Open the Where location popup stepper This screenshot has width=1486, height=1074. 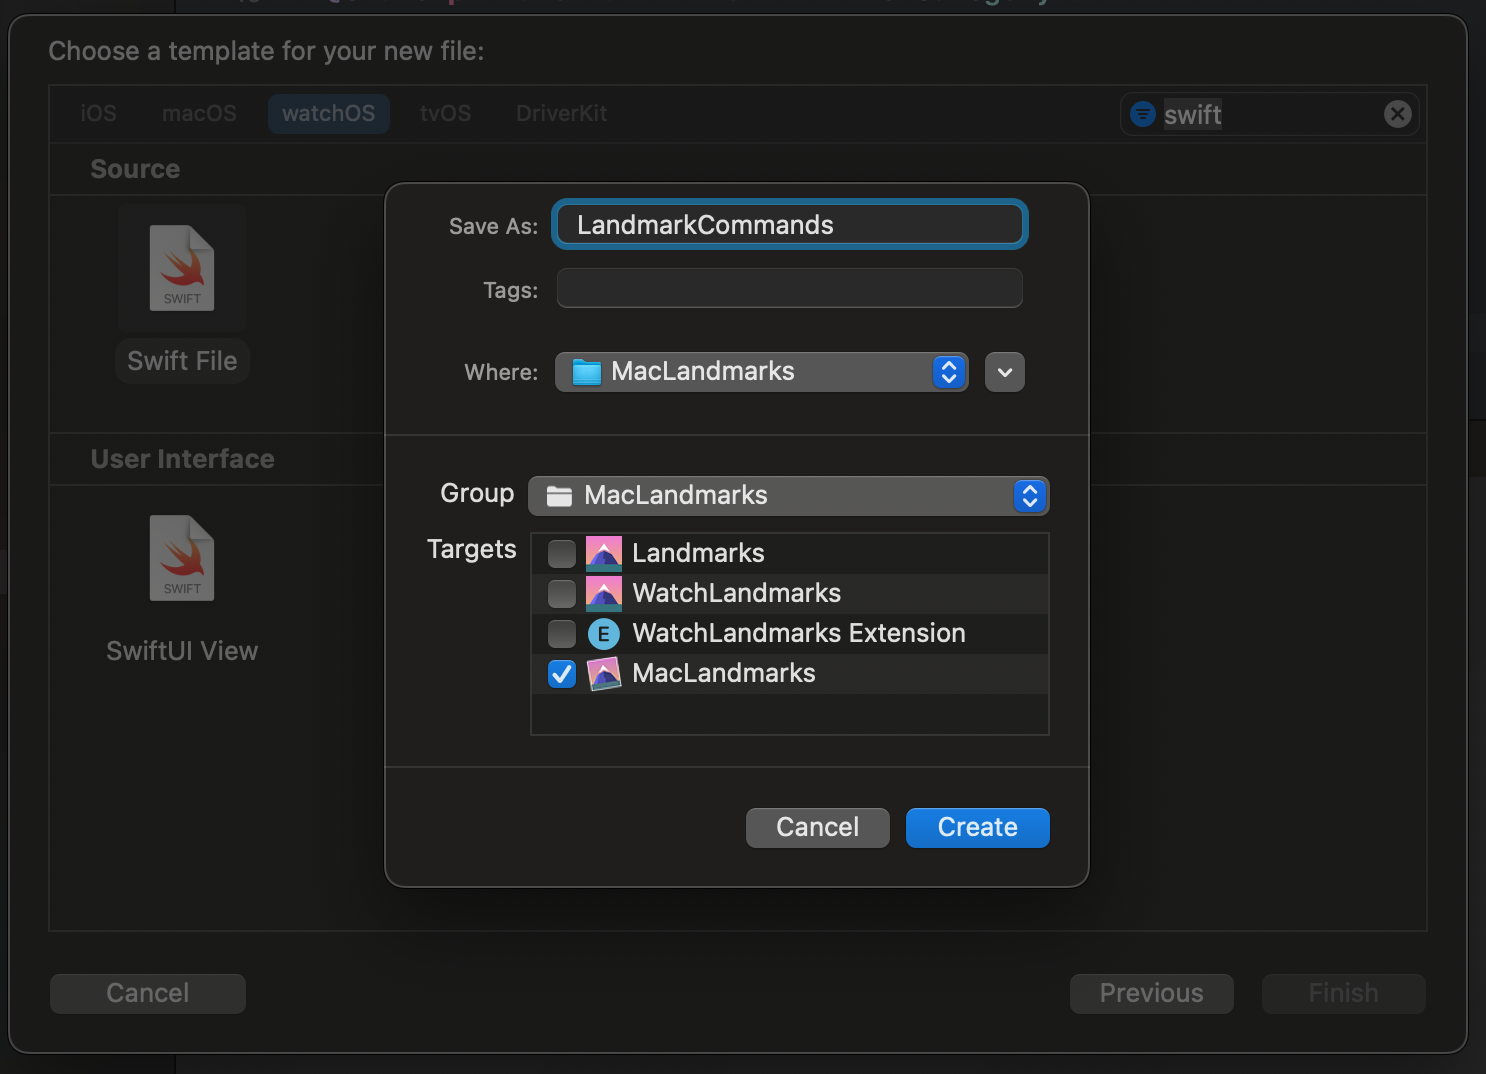click(949, 372)
